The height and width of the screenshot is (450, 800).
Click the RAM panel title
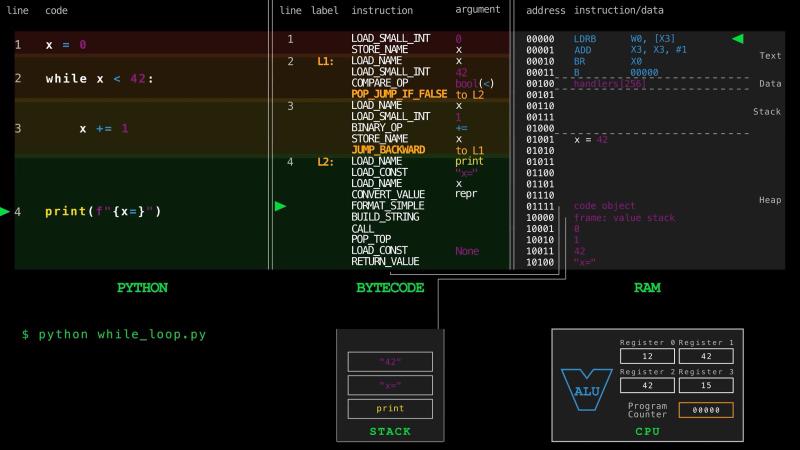tap(647, 288)
